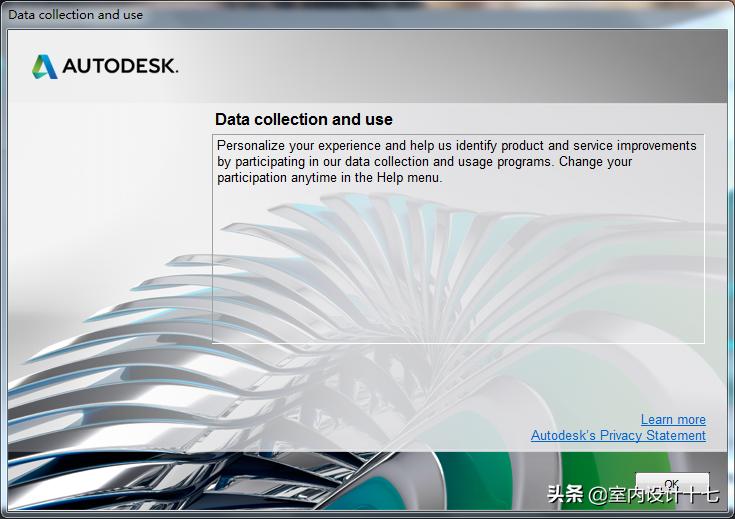This screenshot has height=519, width=735.
Task: Click the 'Data collection and use' heading
Action: pyautogui.click(x=304, y=120)
